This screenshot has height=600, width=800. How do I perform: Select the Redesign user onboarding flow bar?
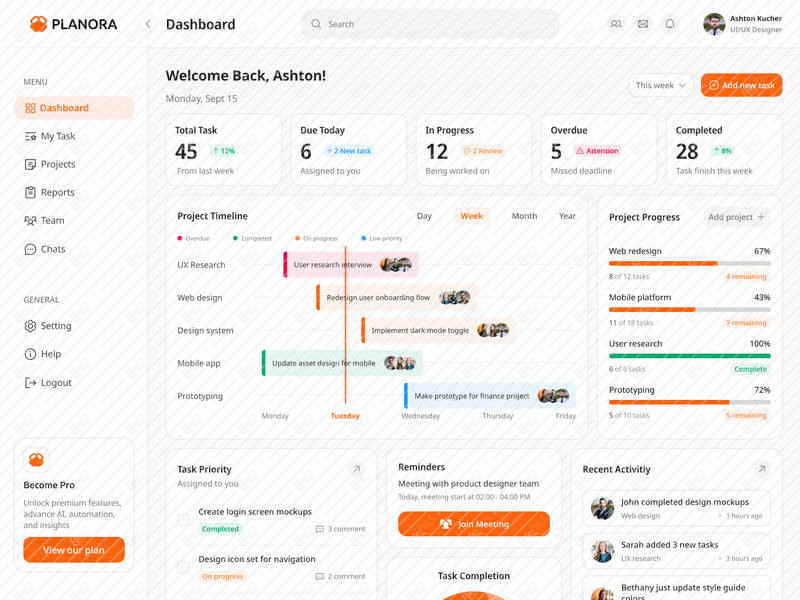click(x=396, y=297)
